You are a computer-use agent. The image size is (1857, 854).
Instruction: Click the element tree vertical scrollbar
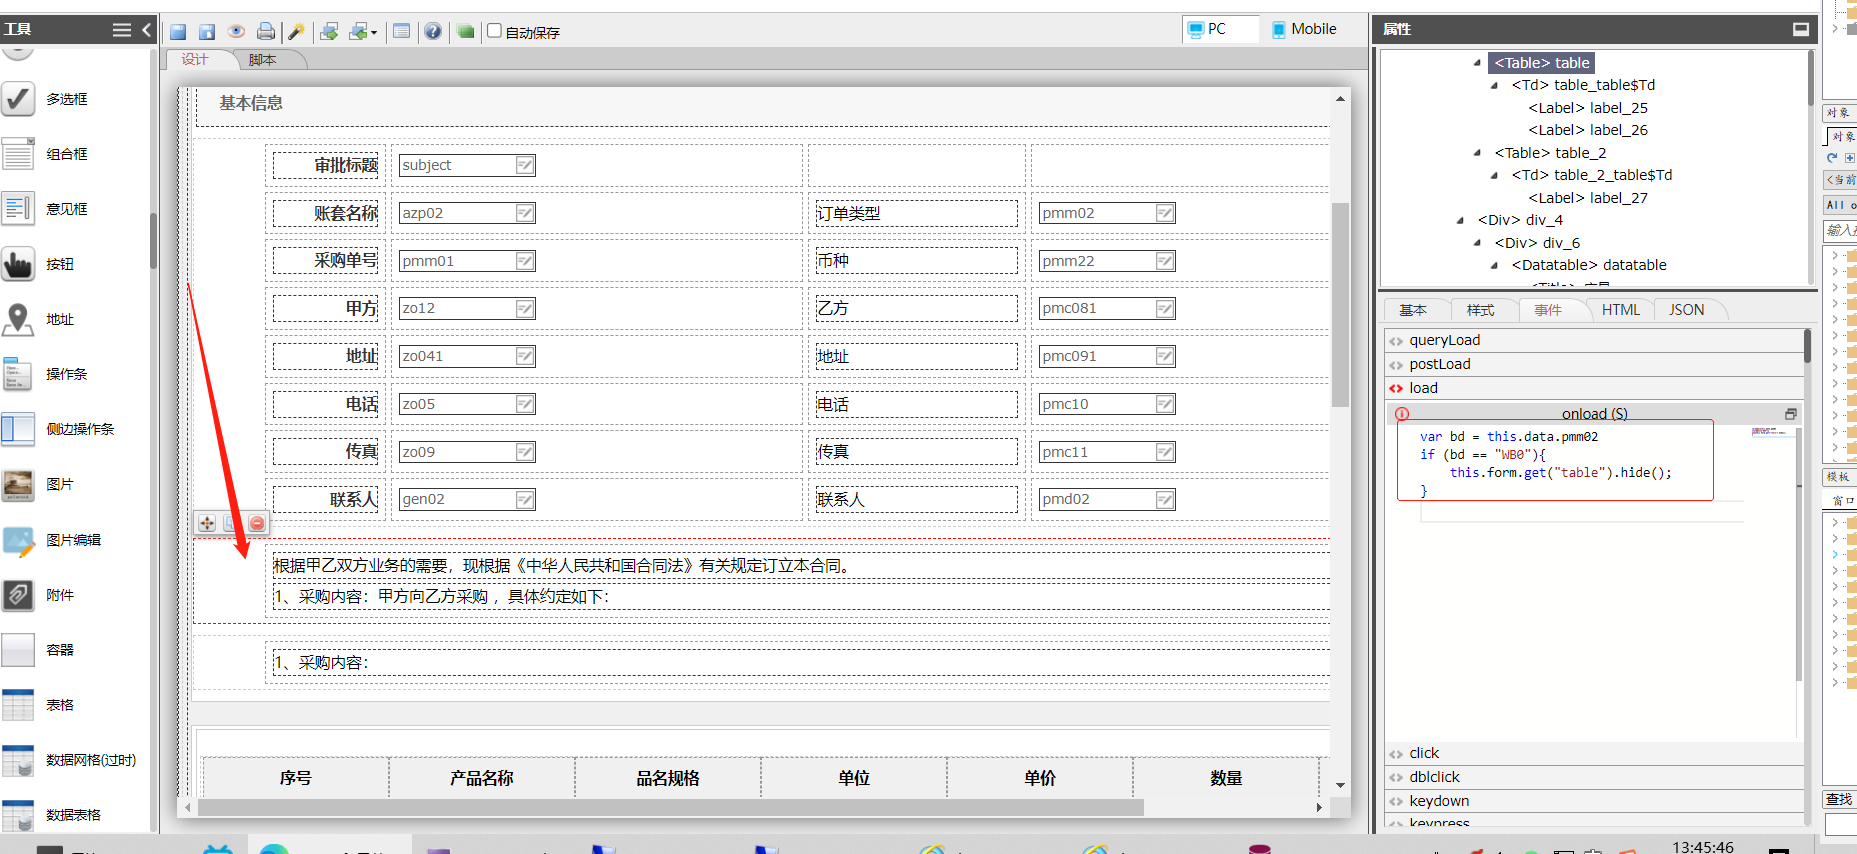(1810, 78)
